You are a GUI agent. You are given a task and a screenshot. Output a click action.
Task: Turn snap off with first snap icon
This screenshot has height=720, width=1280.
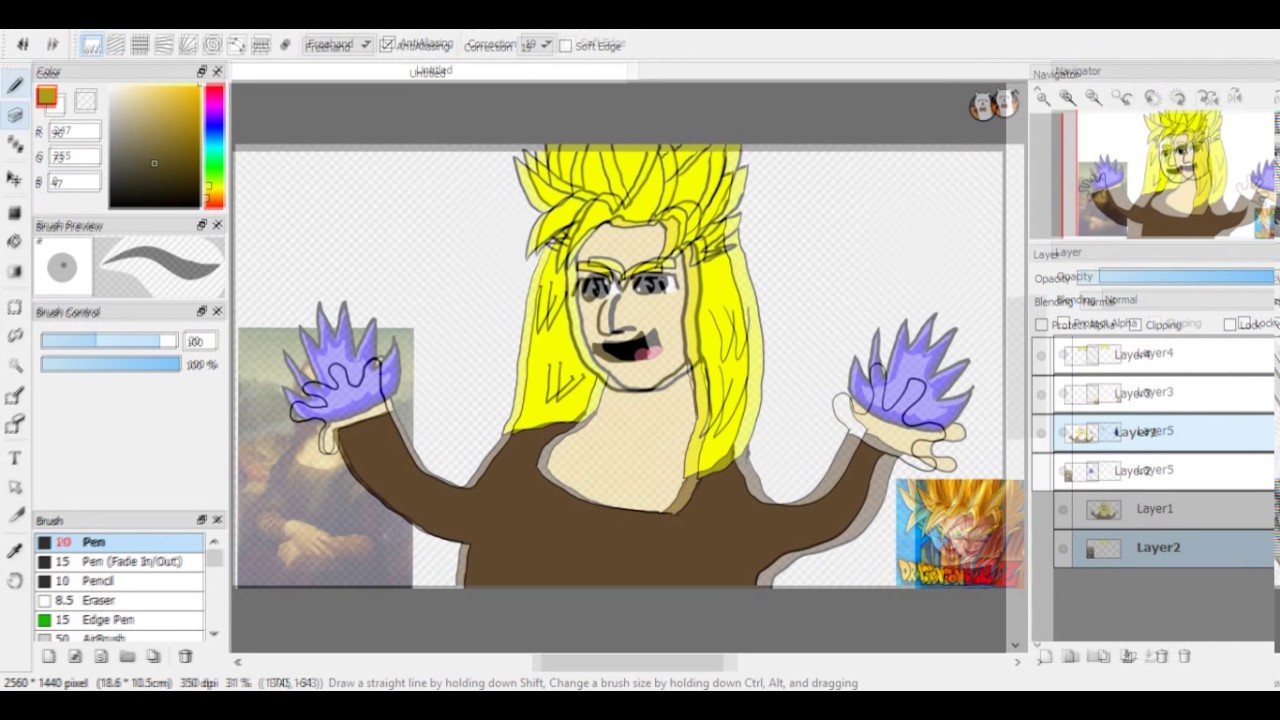pyautogui.click(x=92, y=45)
